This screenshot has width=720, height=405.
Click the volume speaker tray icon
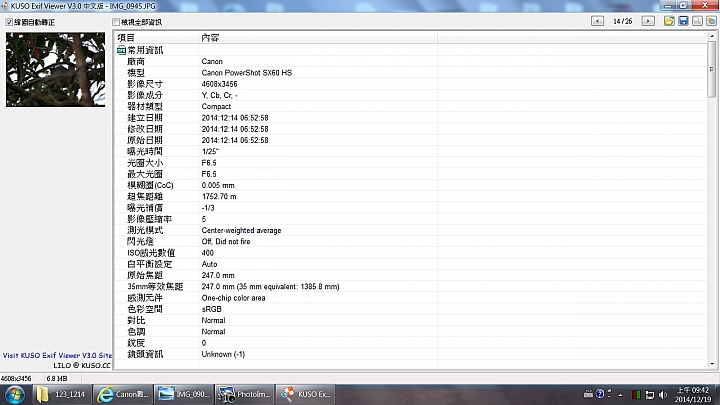coord(662,394)
